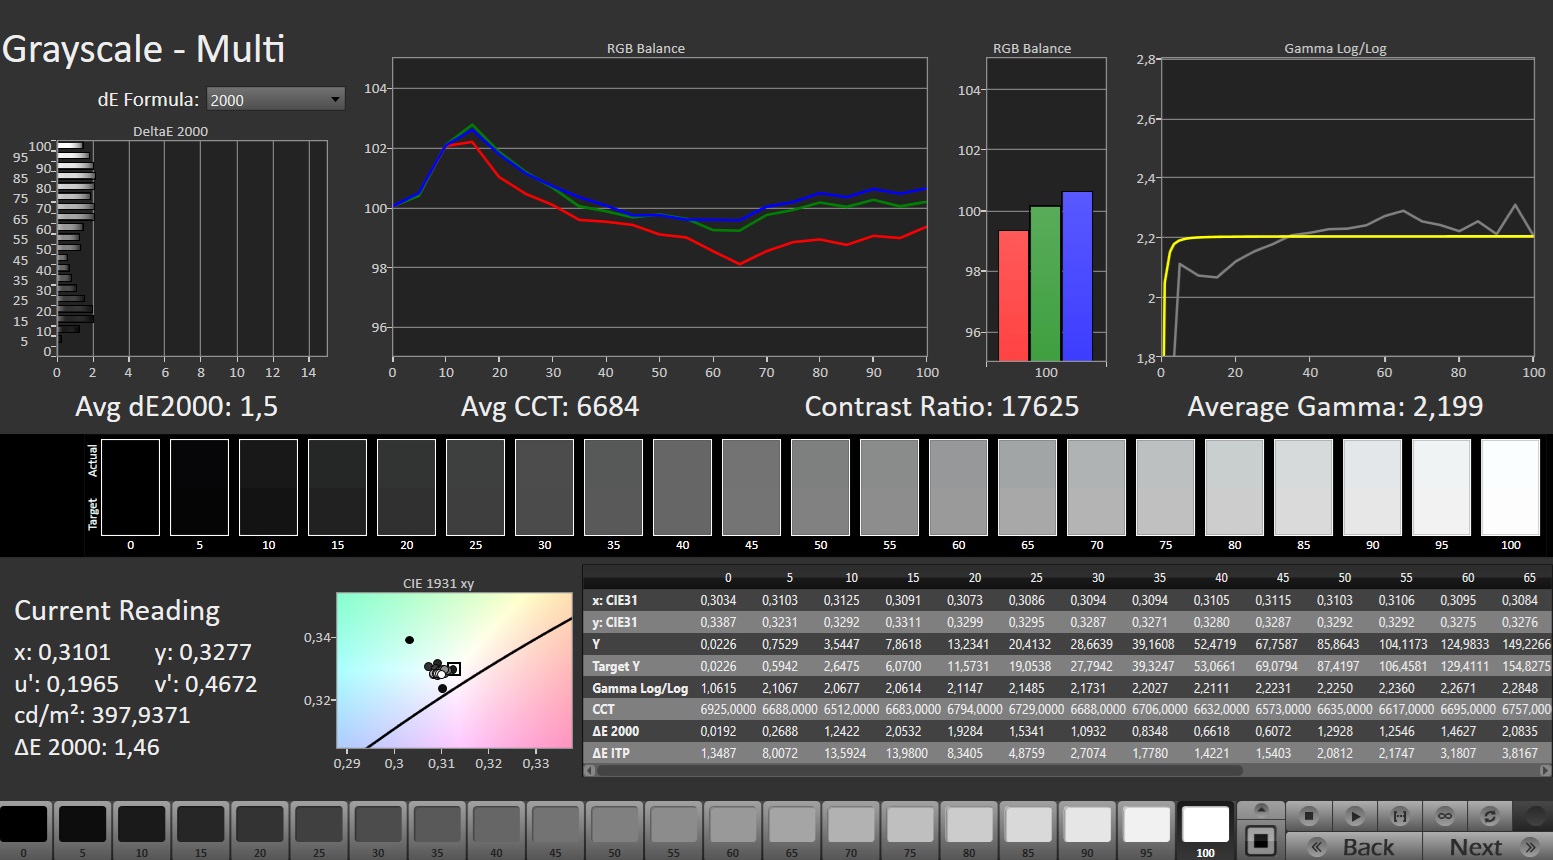Select the 70 level swatch in the bottom strip
This screenshot has width=1553, height=860.
coord(851,824)
